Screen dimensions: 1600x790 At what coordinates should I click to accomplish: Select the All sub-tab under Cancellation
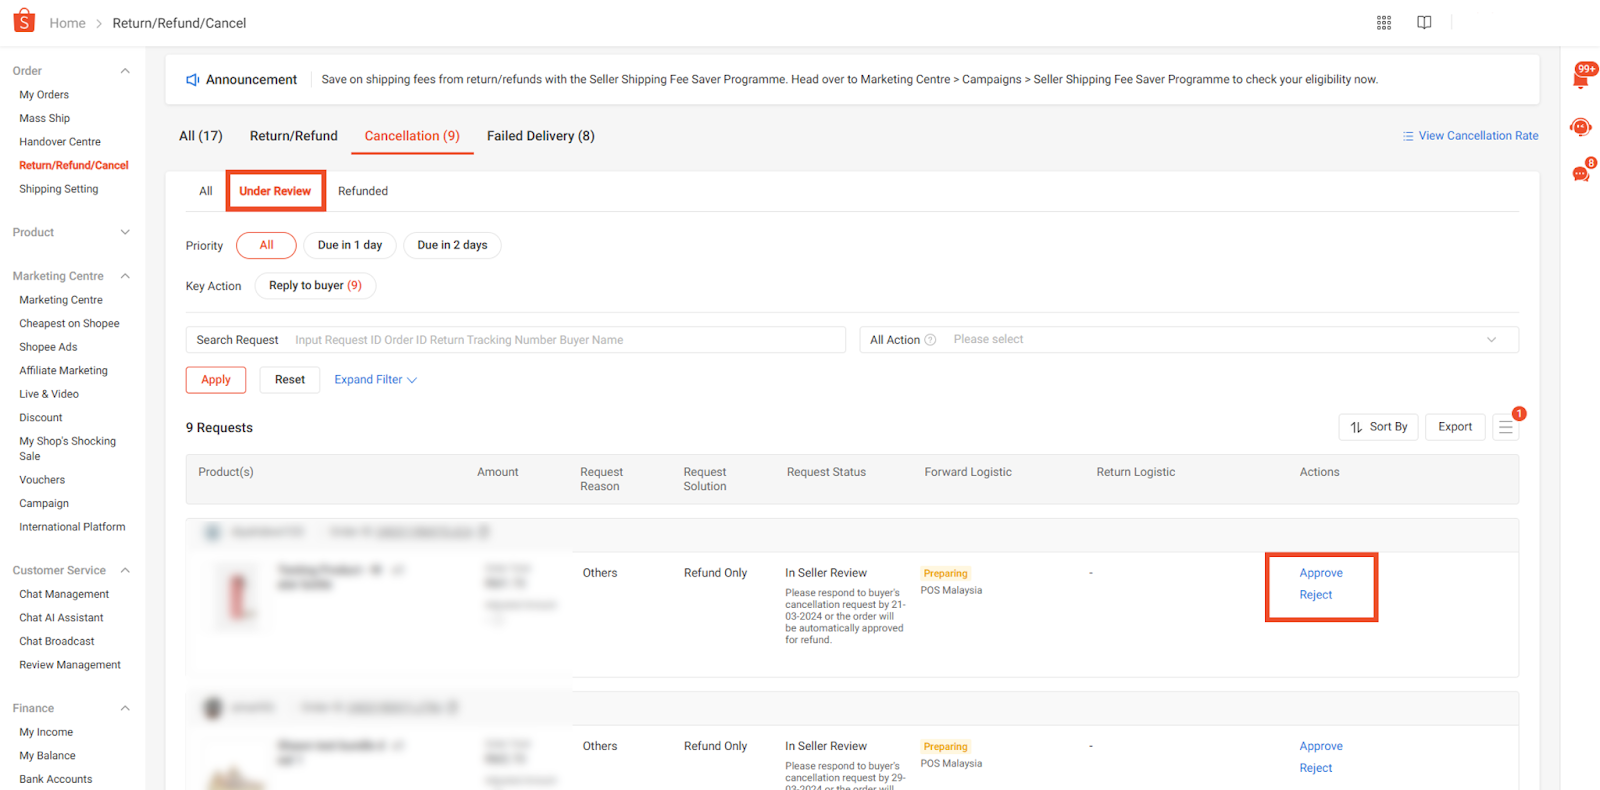pyautogui.click(x=206, y=191)
